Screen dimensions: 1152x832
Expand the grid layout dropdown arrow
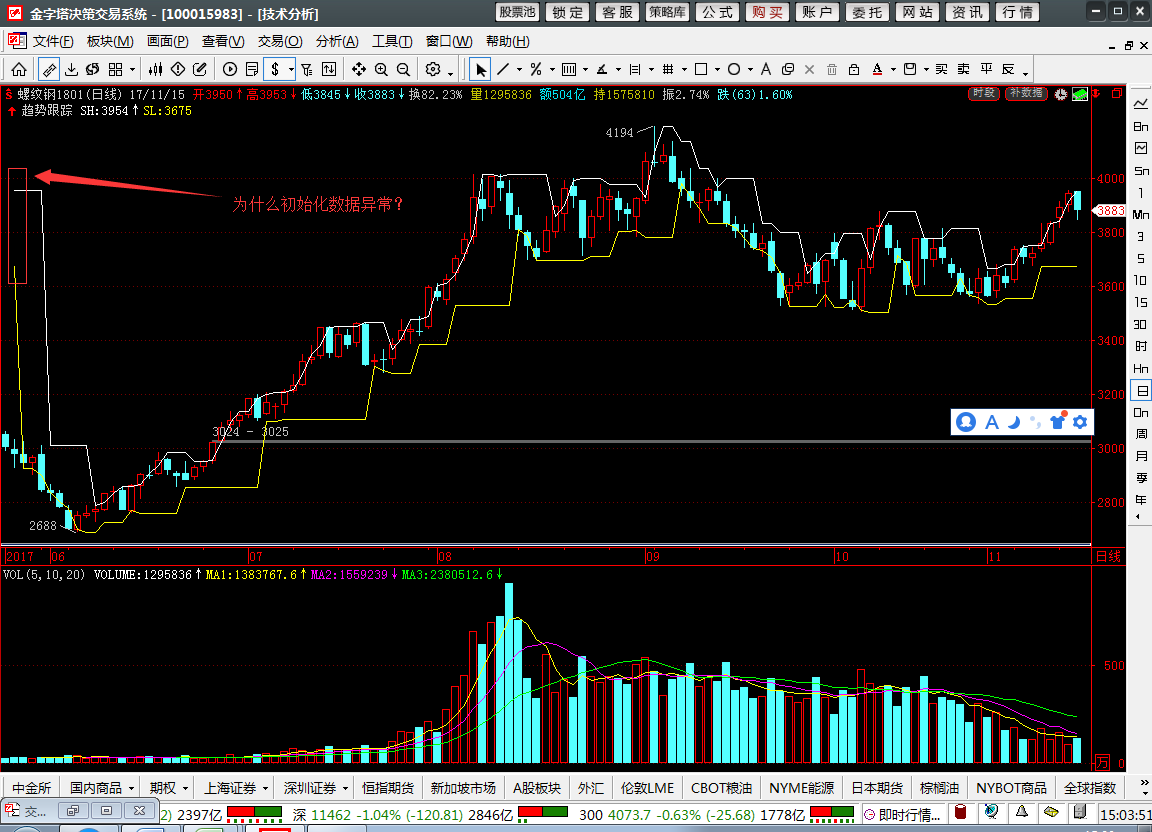pyautogui.click(x=132, y=70)
